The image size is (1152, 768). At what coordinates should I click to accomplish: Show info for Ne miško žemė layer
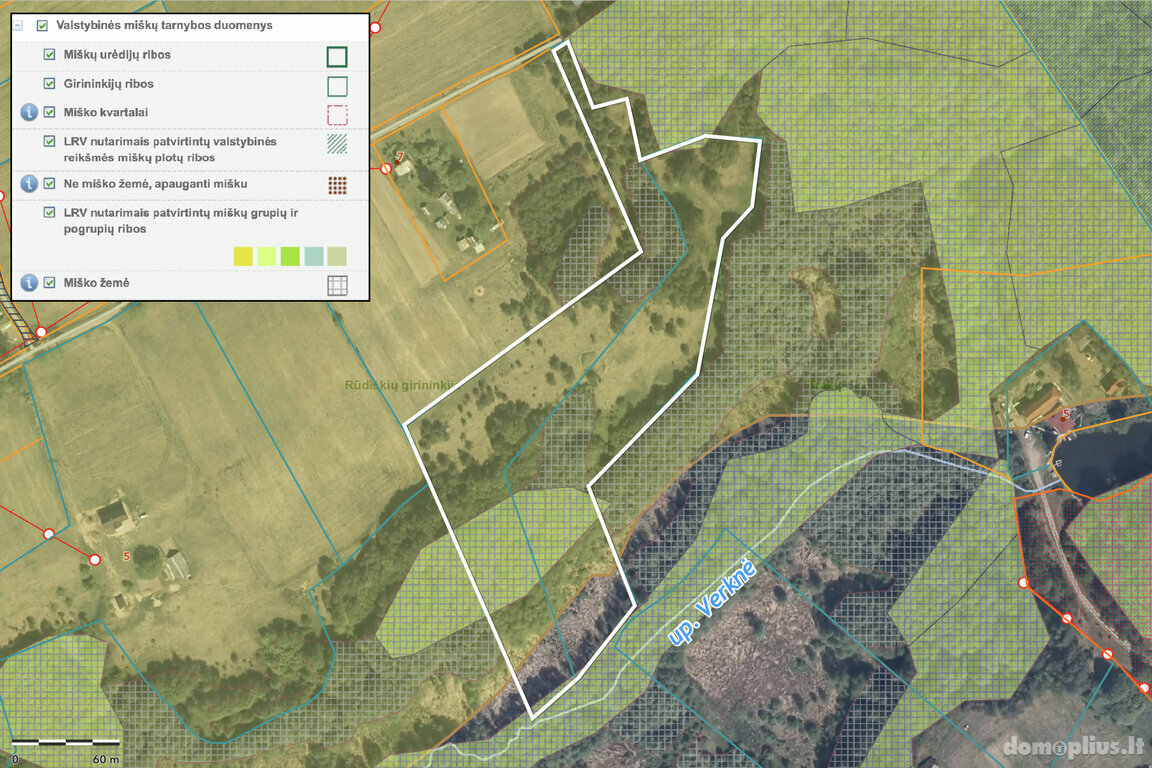[x=29, y=184]
